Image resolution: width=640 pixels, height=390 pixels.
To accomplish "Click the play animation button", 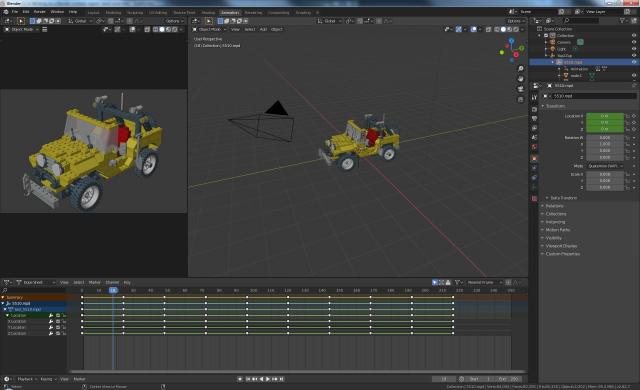I will (268, 379).
